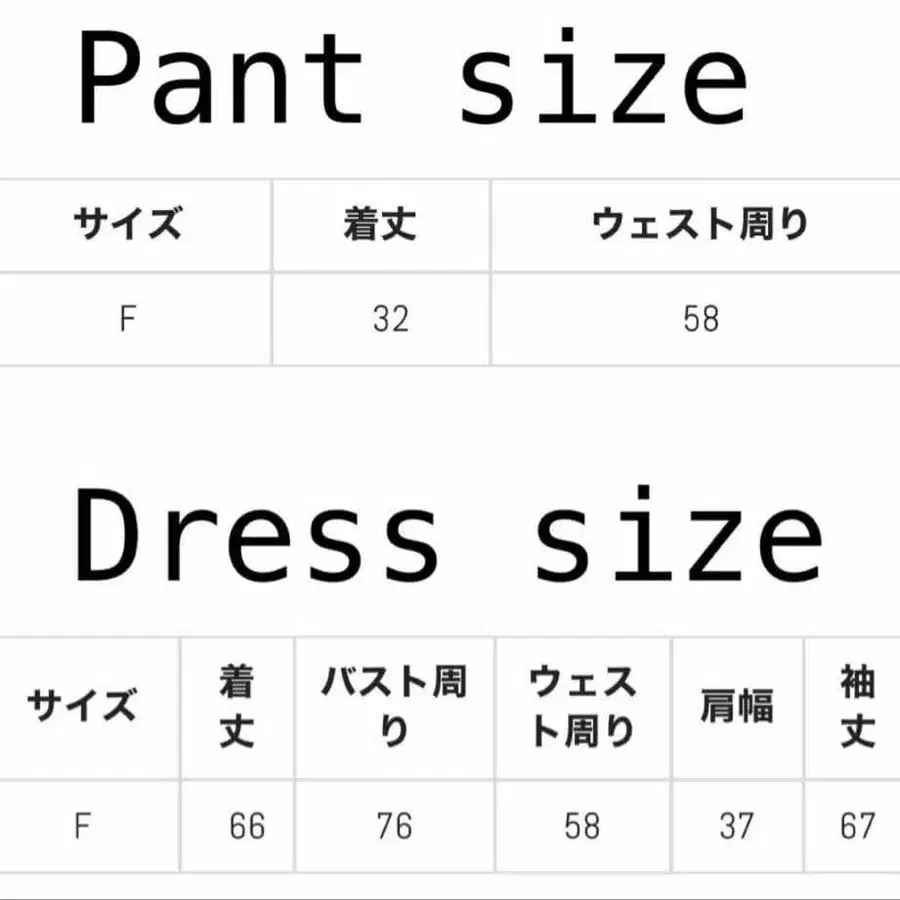900x900 pixels.
Task: Select the dress waist value 58
Action: [x=582, y=827]
